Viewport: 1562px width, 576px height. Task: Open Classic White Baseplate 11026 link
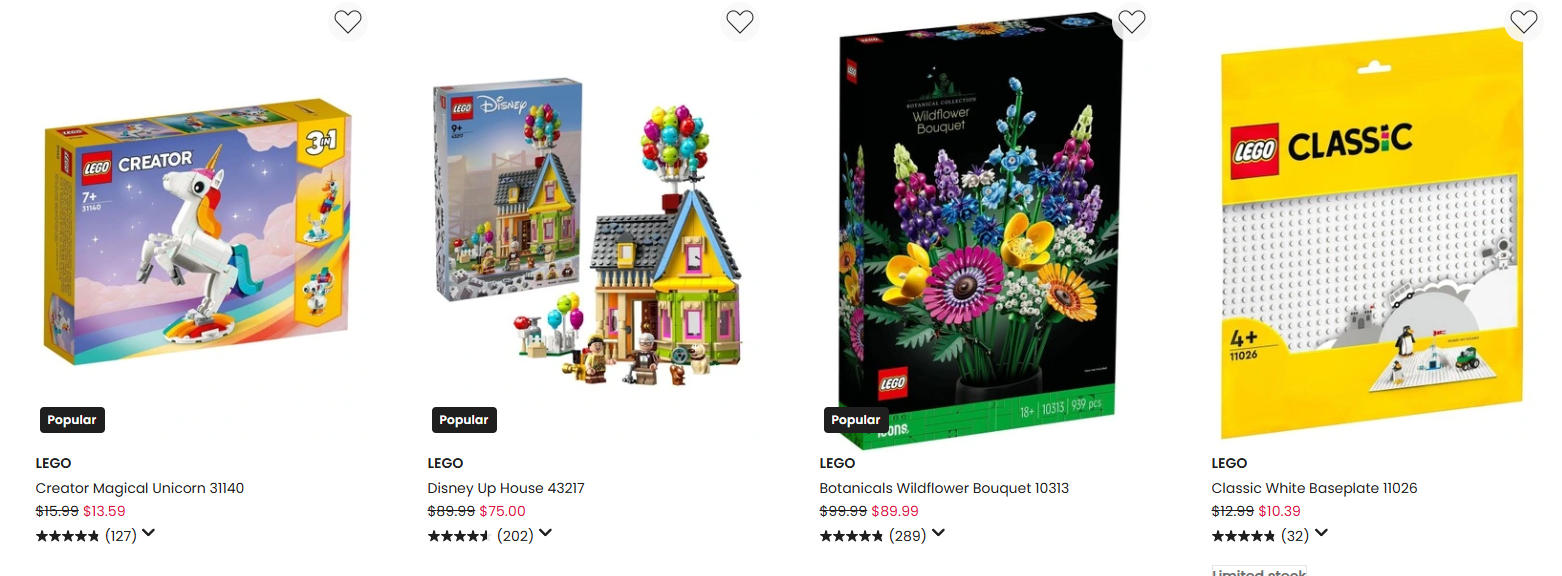coord(1314,488)
